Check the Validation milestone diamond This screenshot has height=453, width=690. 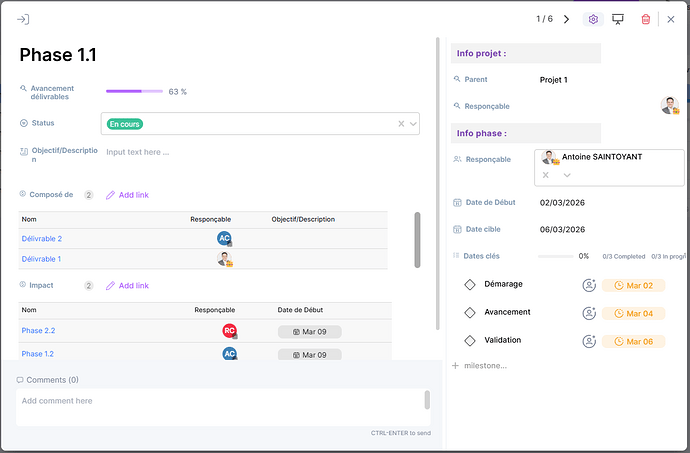tap(470, 341)
